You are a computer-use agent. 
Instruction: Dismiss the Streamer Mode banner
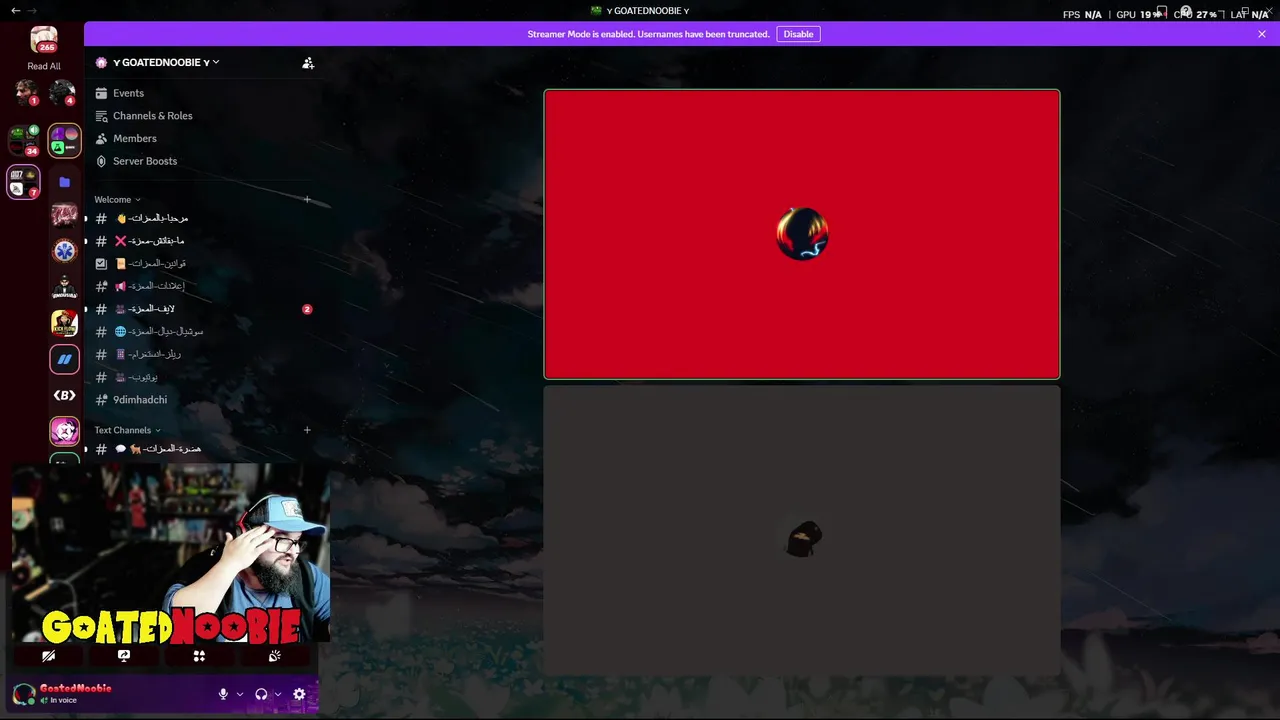(1262, 34)
